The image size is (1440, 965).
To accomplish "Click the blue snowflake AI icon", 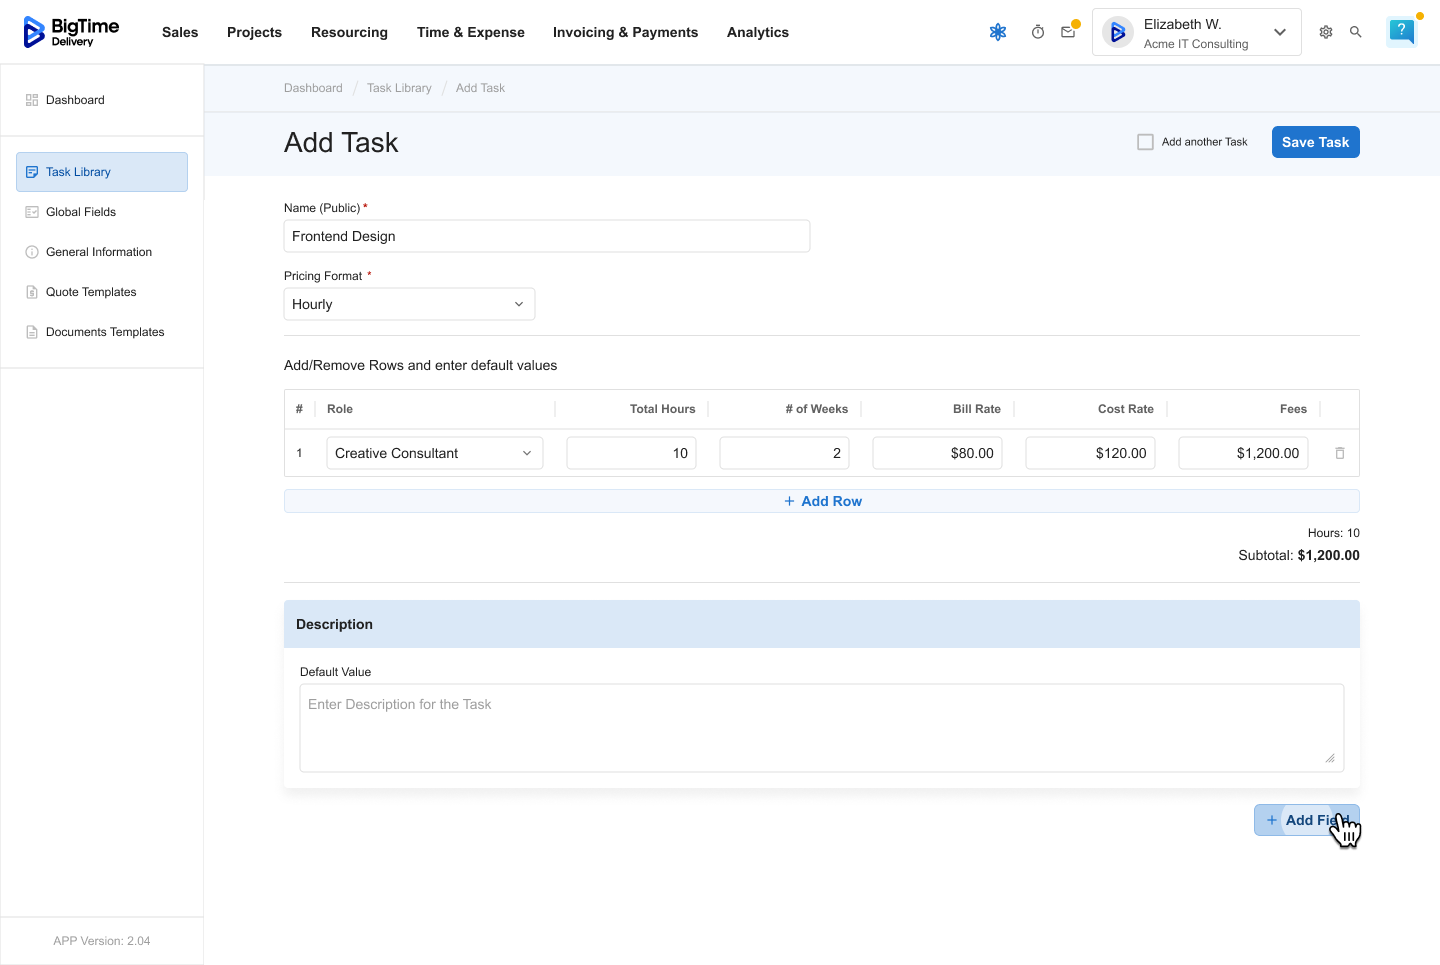I will [998, 32].
